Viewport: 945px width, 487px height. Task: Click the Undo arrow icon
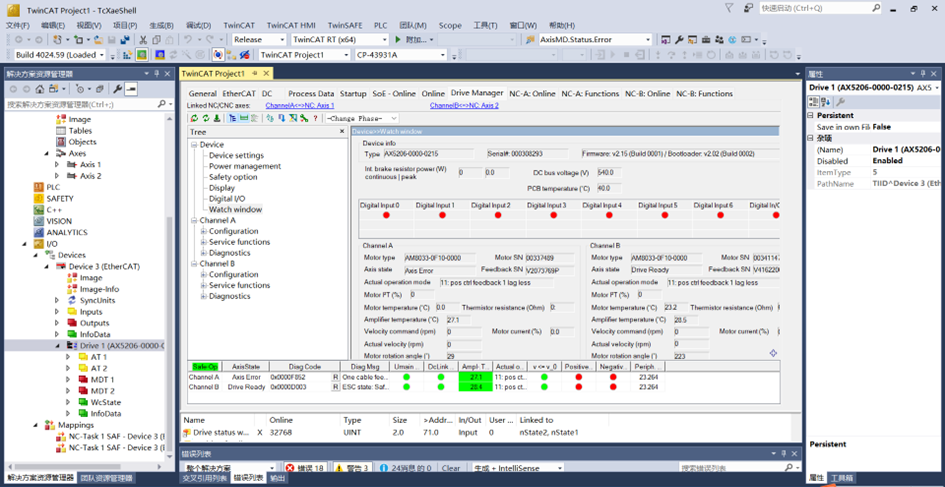(x=187, y=40)
